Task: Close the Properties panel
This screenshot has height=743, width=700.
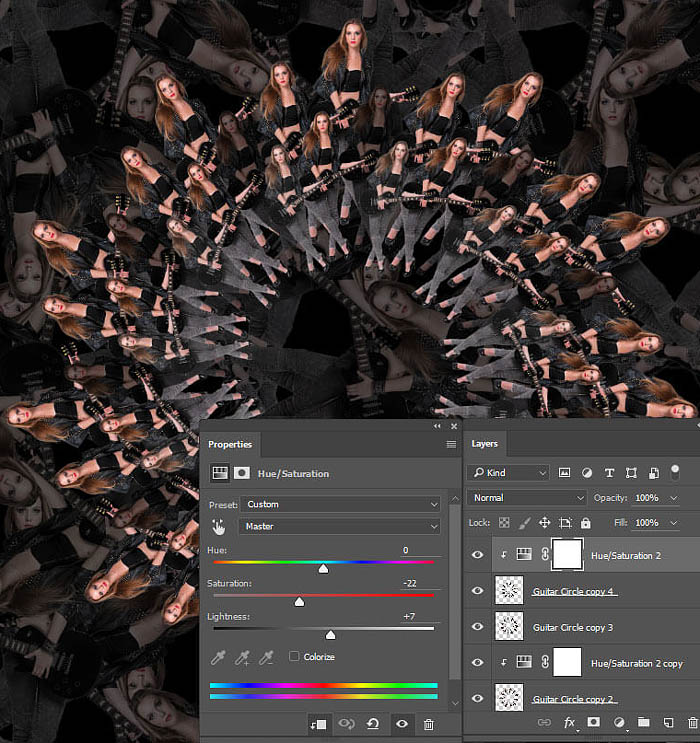Action: coord(454,426)
